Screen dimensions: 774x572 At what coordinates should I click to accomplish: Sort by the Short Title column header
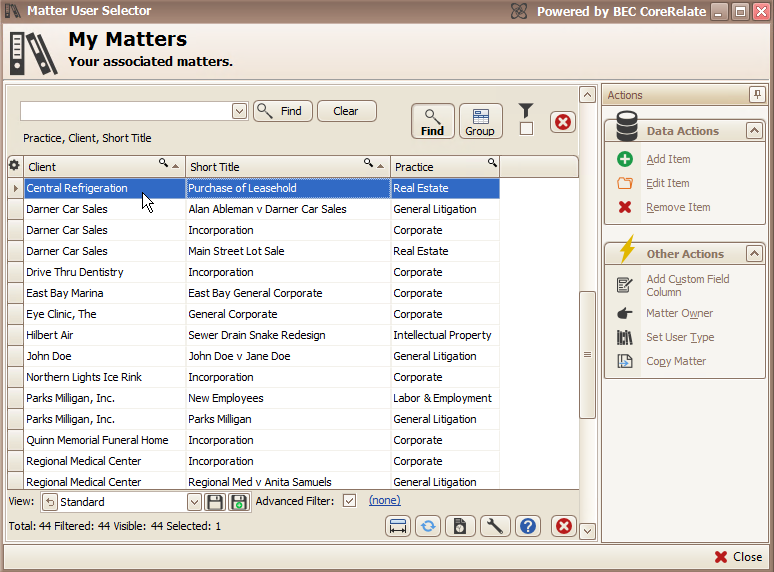coord(288,167)
